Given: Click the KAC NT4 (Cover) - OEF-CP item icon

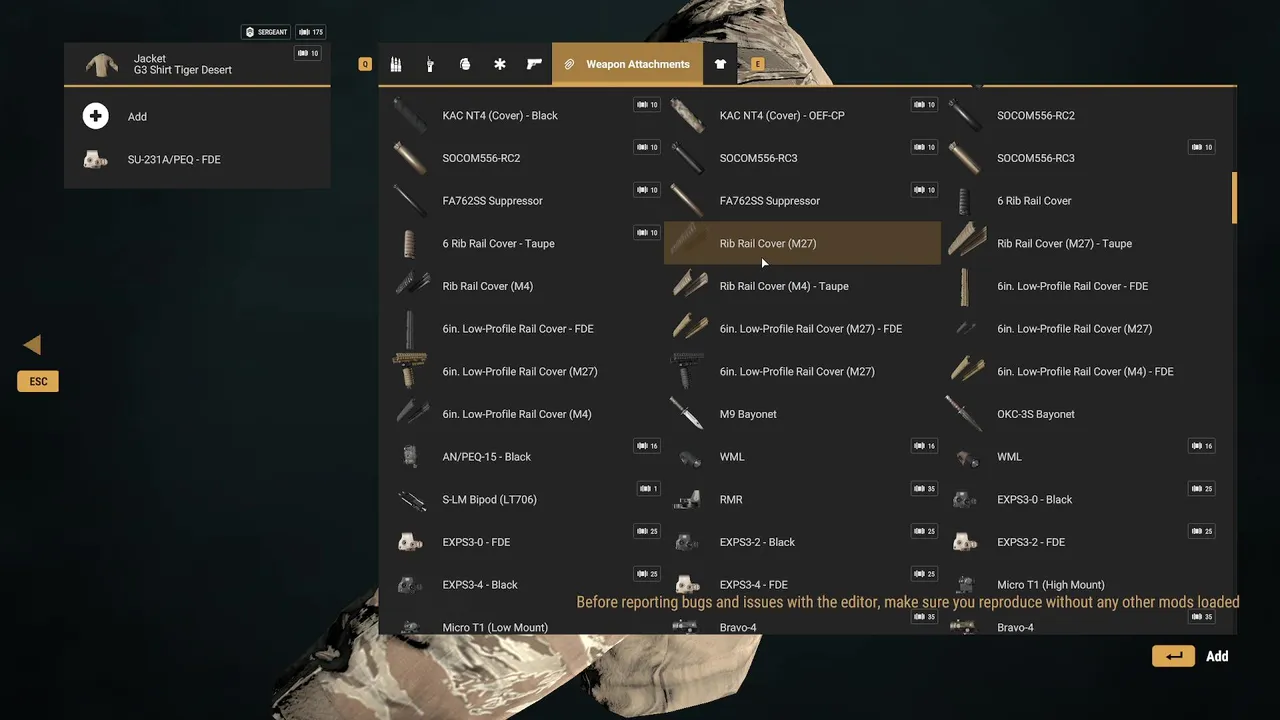Looking at the screenshot, I should click(x=688, y=115).
